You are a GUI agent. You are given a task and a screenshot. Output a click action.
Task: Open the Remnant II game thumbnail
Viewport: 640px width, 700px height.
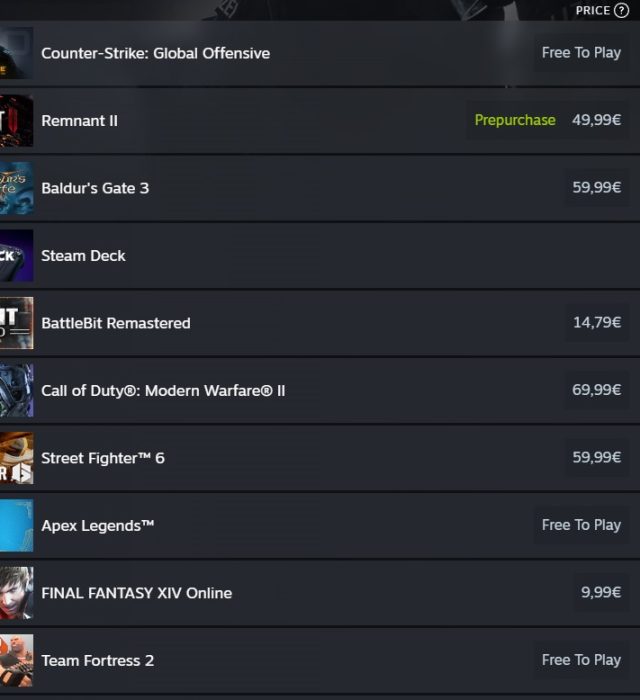coord(17,121)
